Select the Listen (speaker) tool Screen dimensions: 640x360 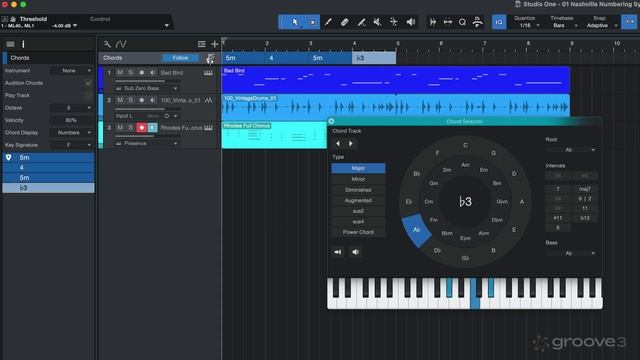[x=411, y=22]
